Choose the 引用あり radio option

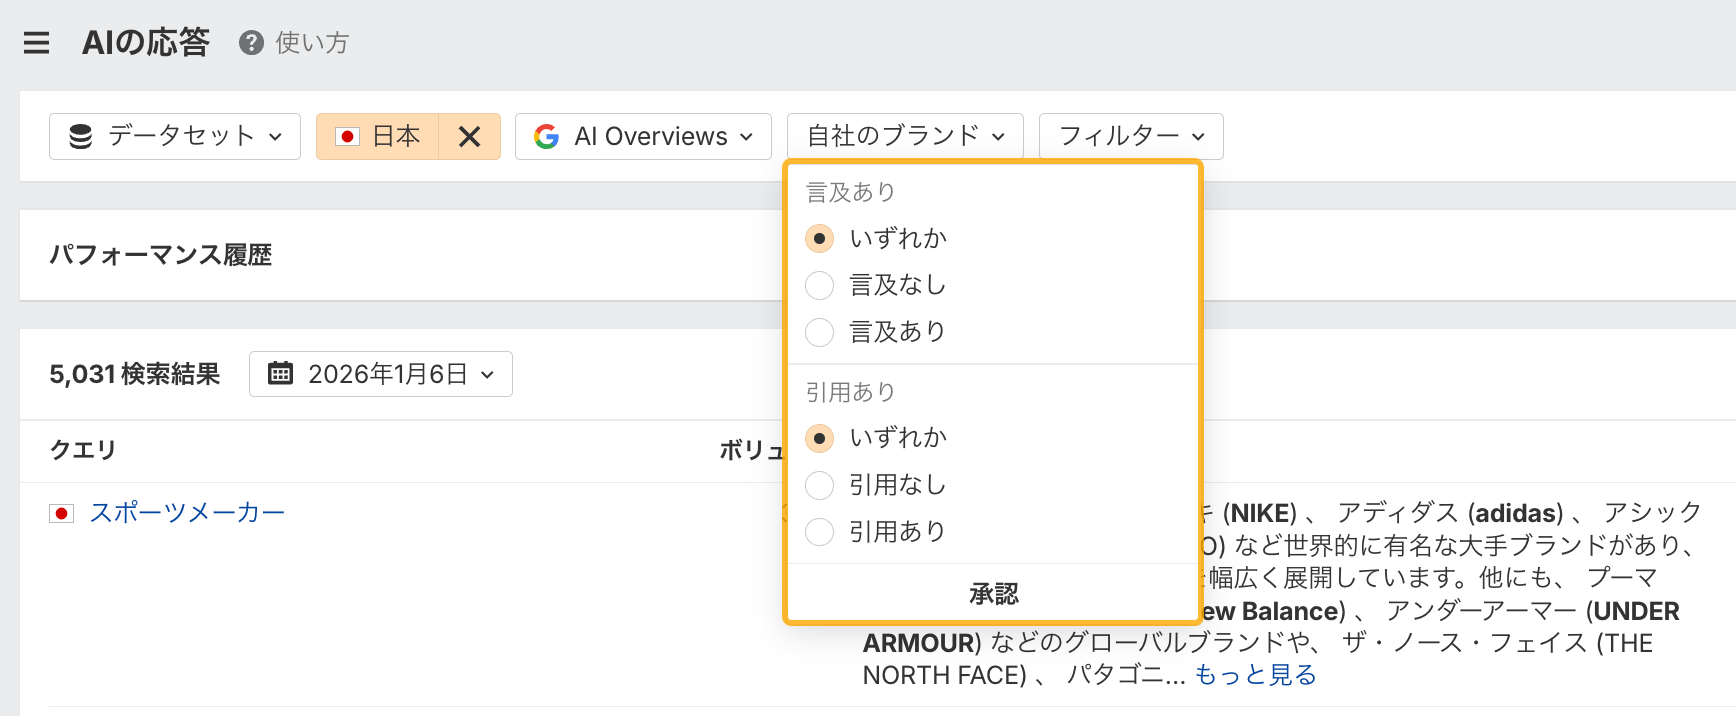(x=819, y=532)
